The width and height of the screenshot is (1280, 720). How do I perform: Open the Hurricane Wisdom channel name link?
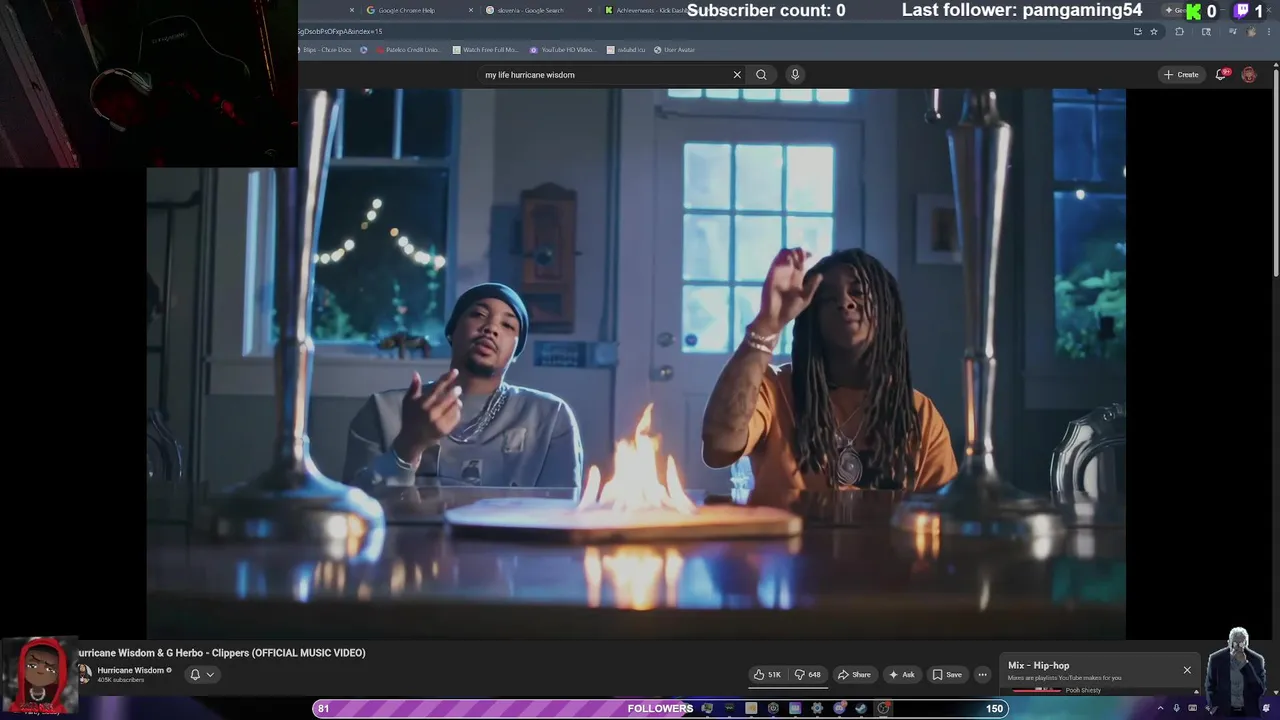(x=130, y=670)
